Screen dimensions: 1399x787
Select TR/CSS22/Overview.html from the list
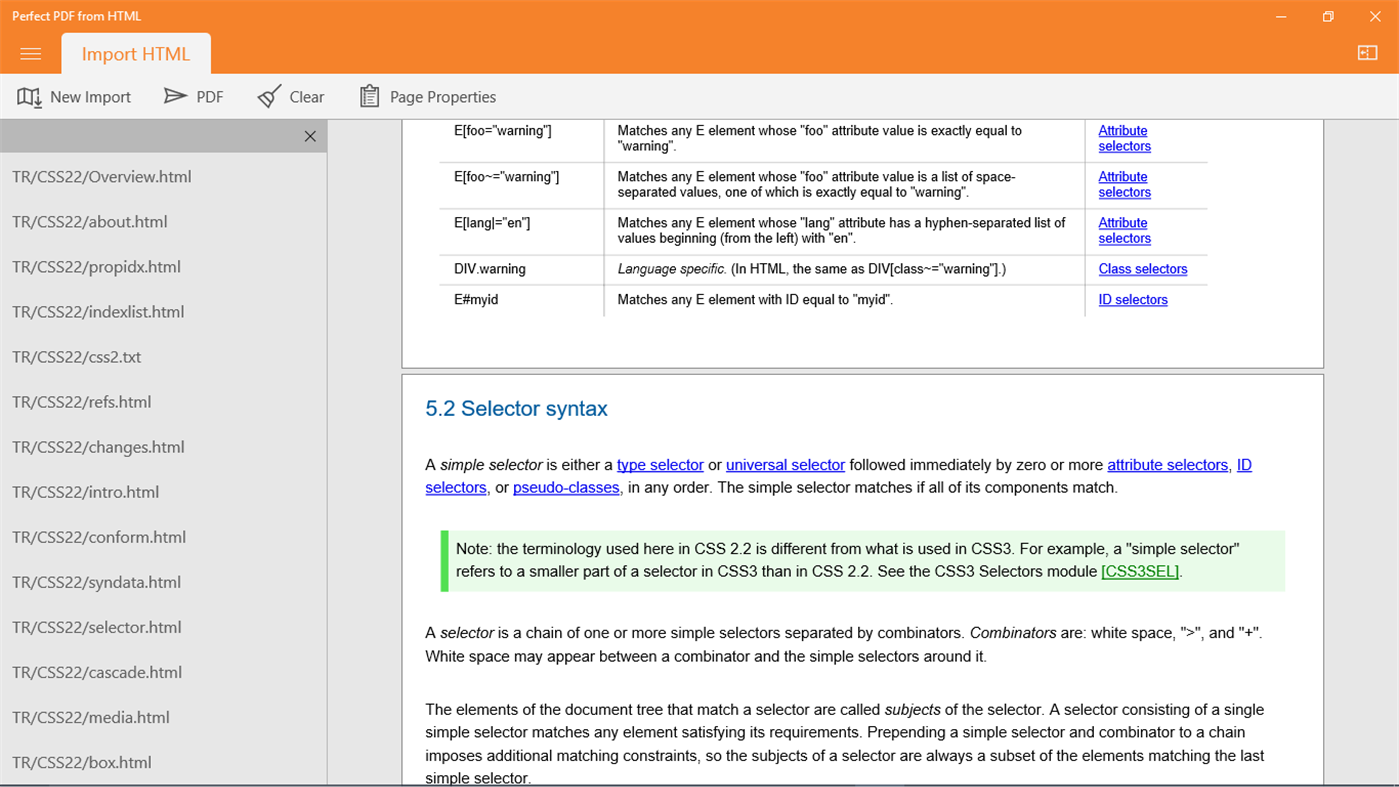101,176
